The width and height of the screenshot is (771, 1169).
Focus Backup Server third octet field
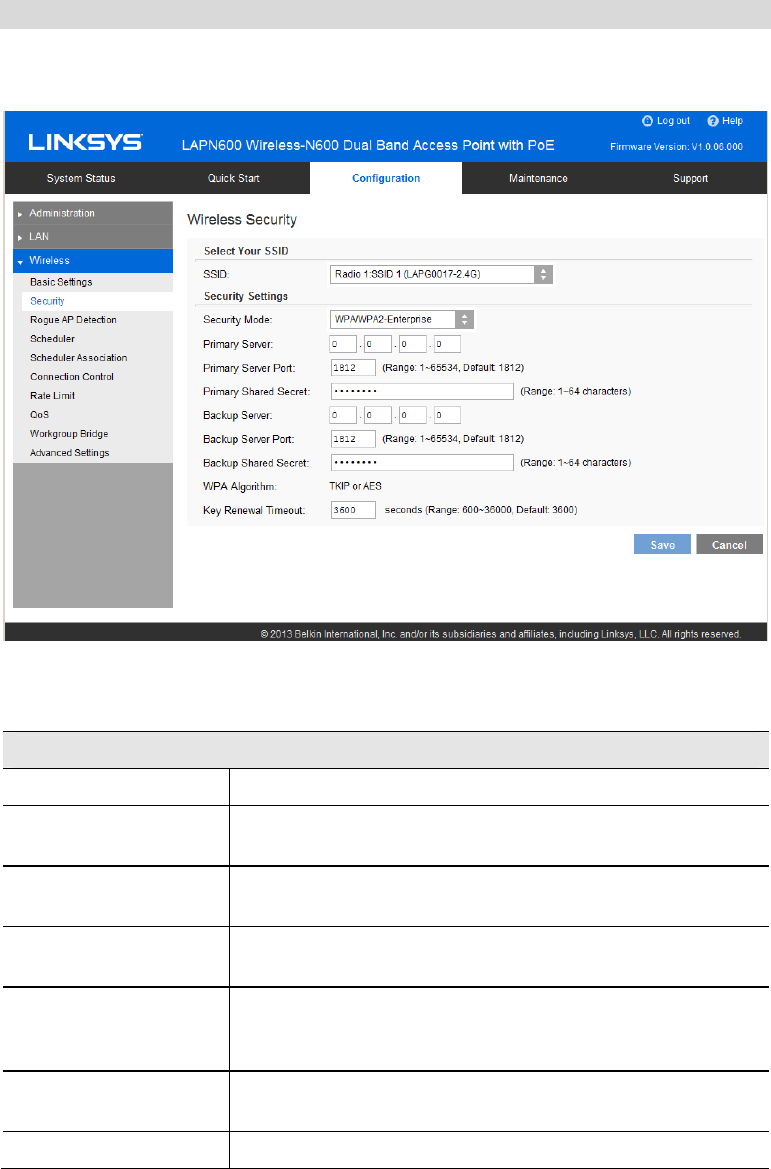(413, 415)
